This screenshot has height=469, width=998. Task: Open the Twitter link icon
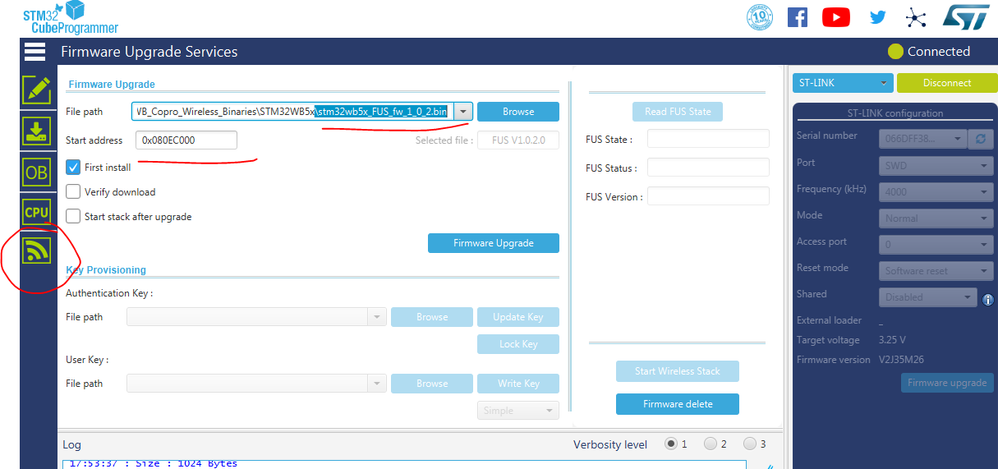878,17
